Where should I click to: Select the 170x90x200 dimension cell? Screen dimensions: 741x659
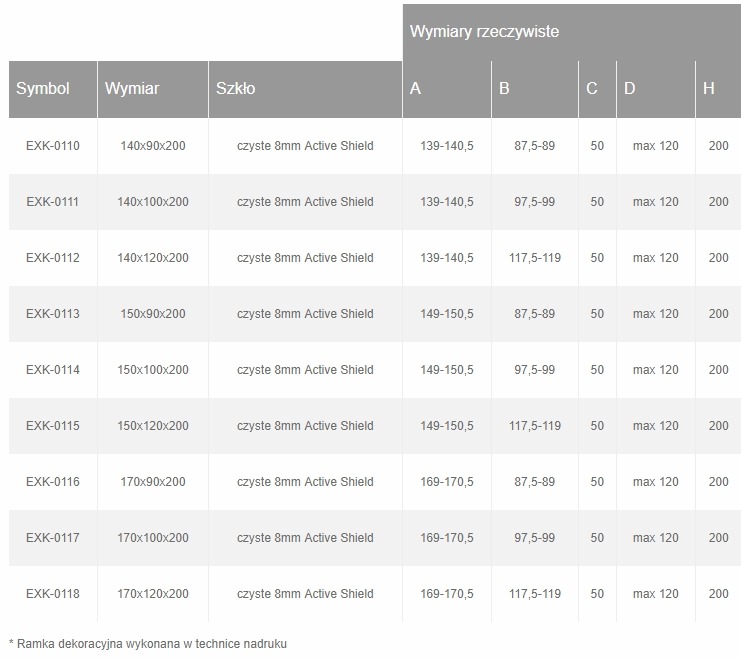(x=153, y=482)
